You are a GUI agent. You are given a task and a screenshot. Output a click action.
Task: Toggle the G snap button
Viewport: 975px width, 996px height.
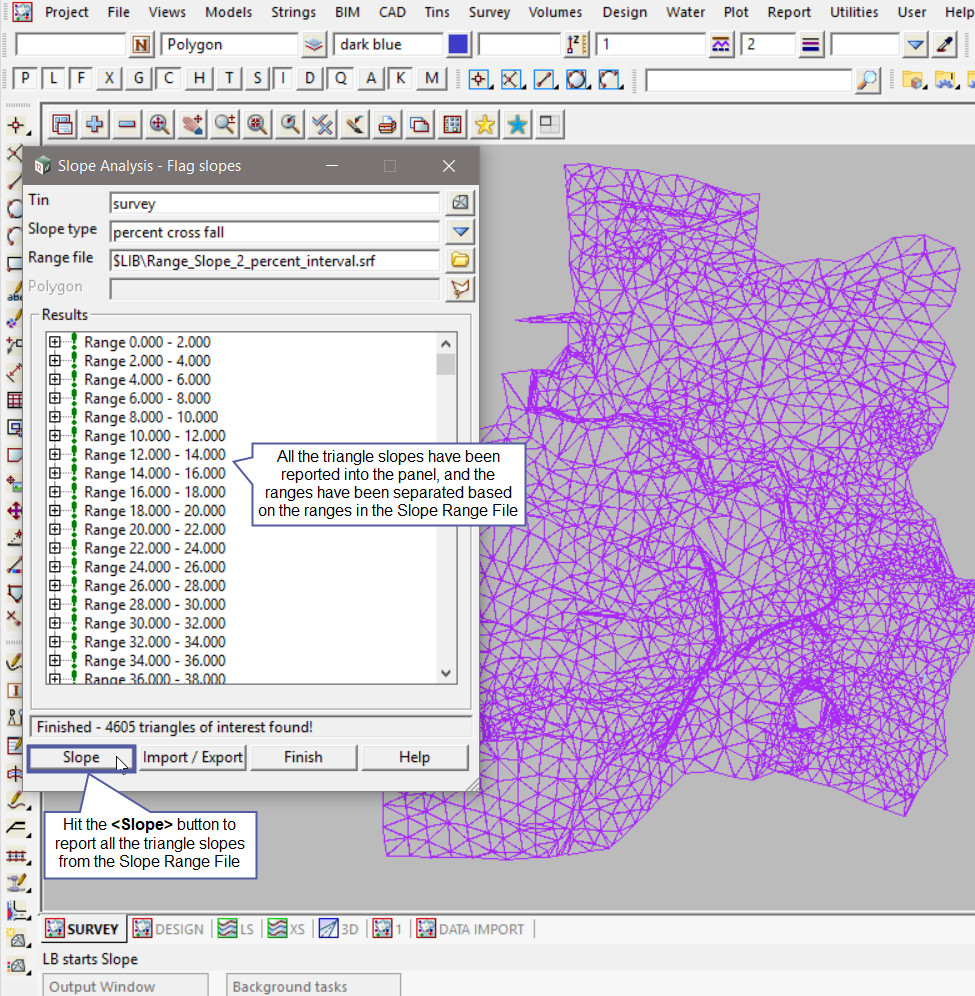point(139,79)
